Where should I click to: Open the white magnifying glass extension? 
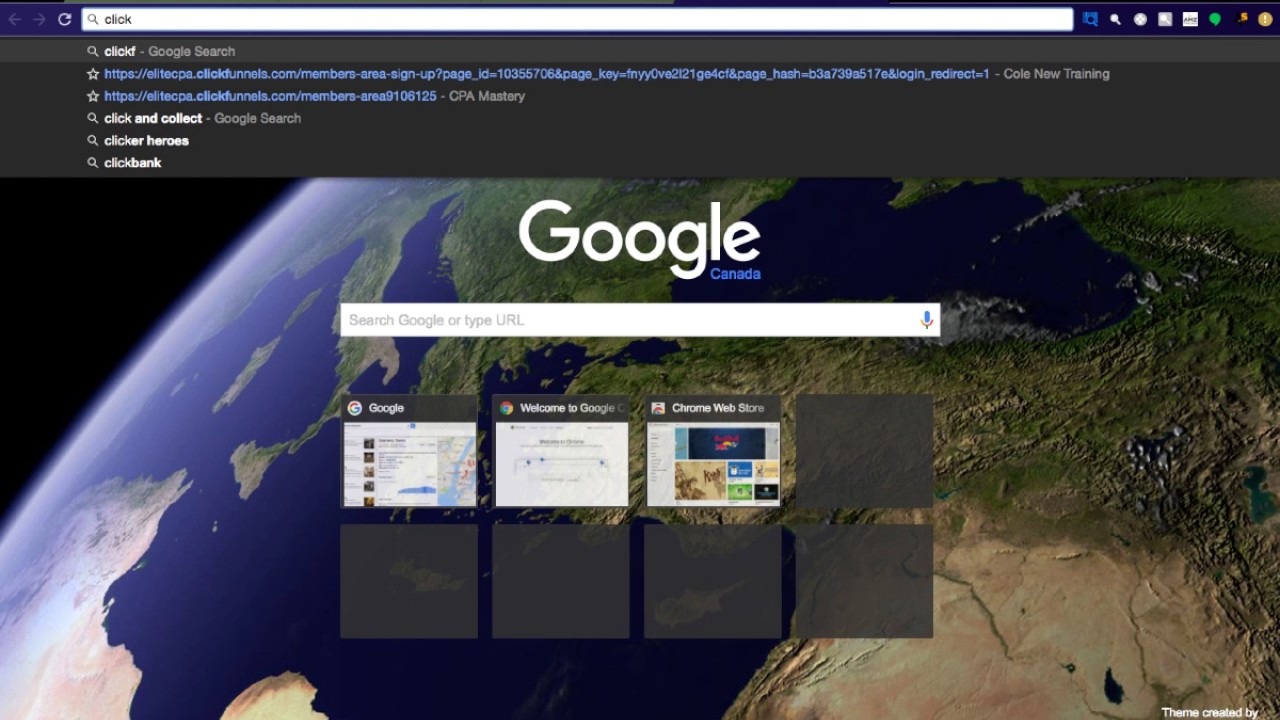[x=1115, y=19]
